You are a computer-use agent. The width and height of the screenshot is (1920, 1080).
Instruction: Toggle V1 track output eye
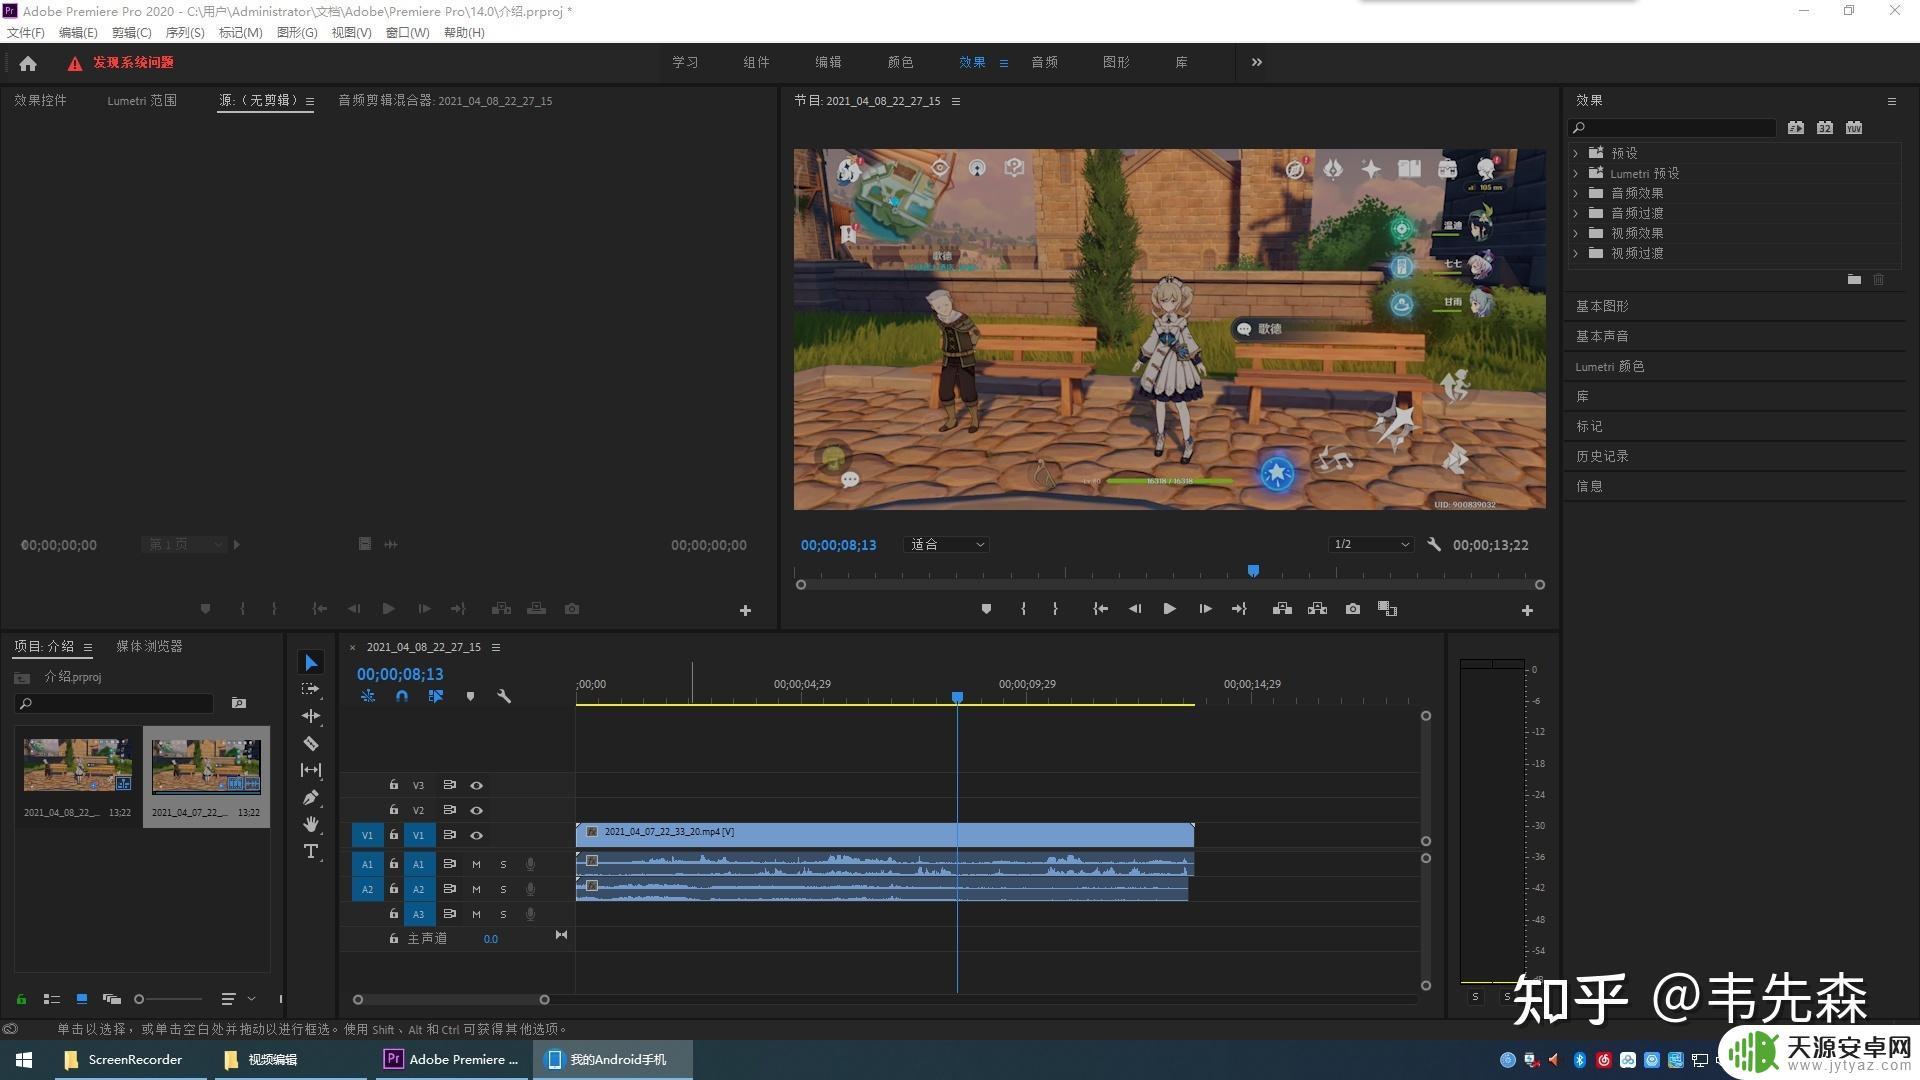pyautogui.click(x=476, y=836)
